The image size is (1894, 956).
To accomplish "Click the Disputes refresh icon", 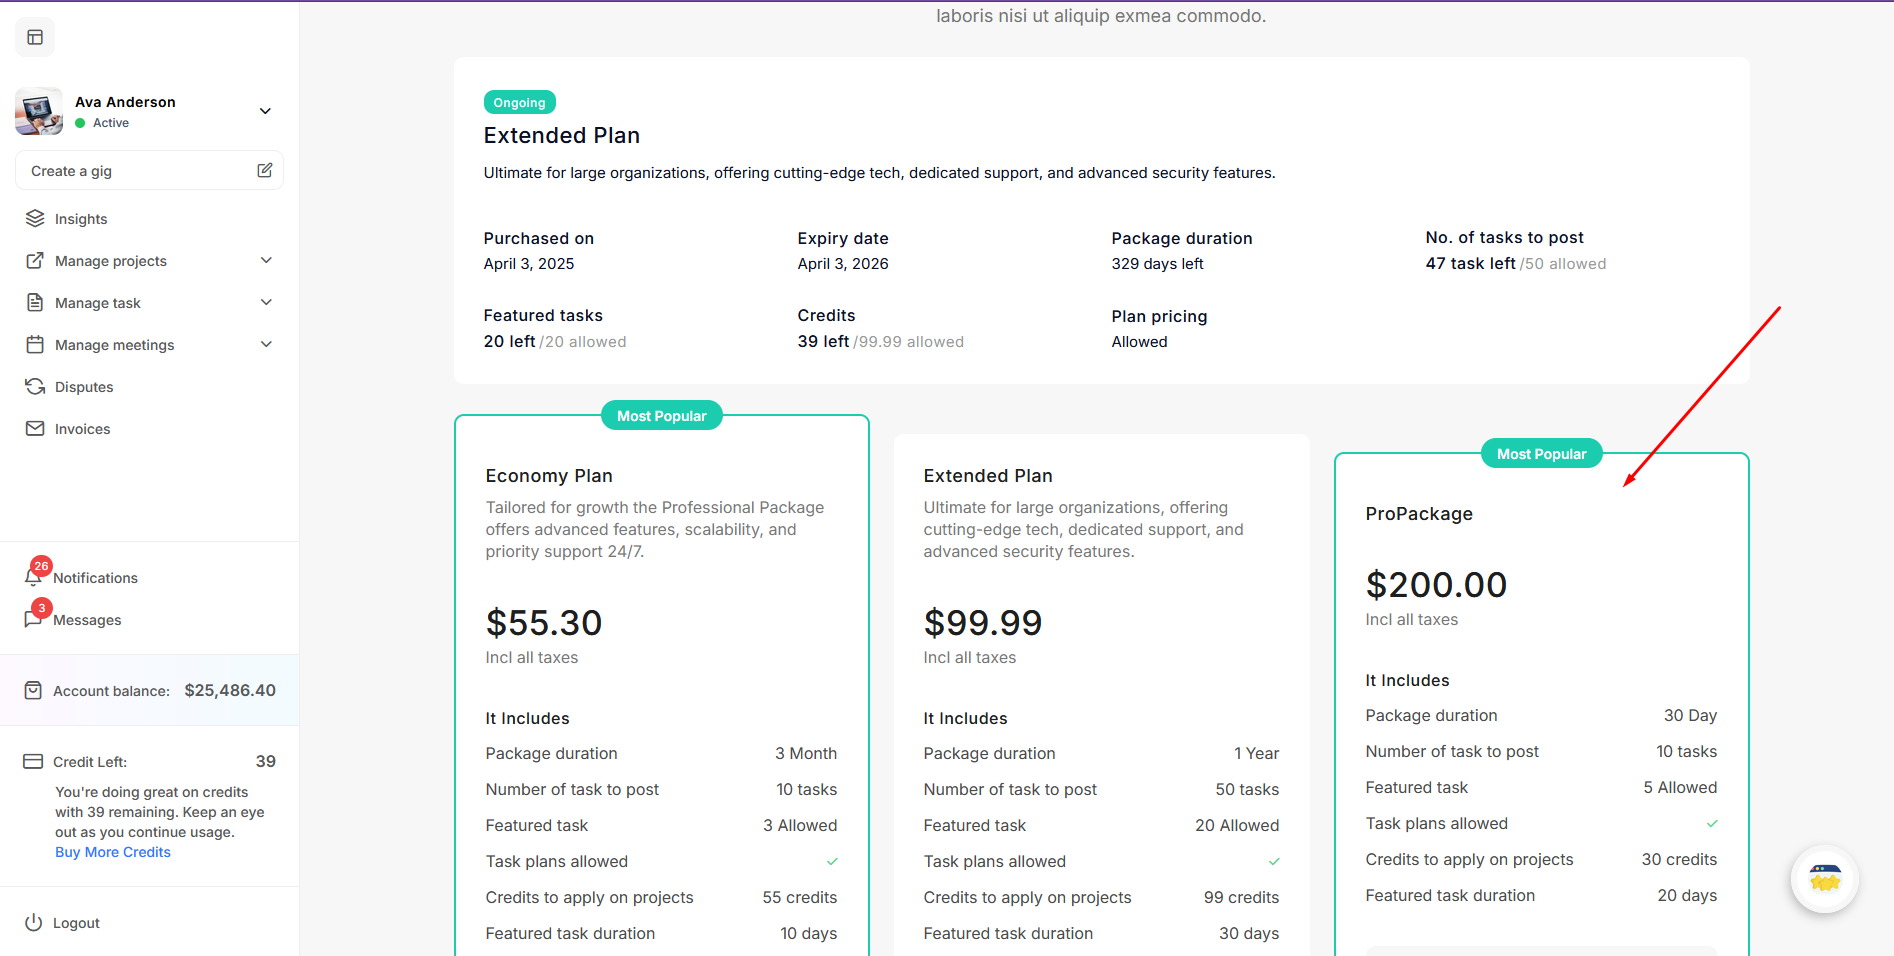I will click(x=35, y=387).
